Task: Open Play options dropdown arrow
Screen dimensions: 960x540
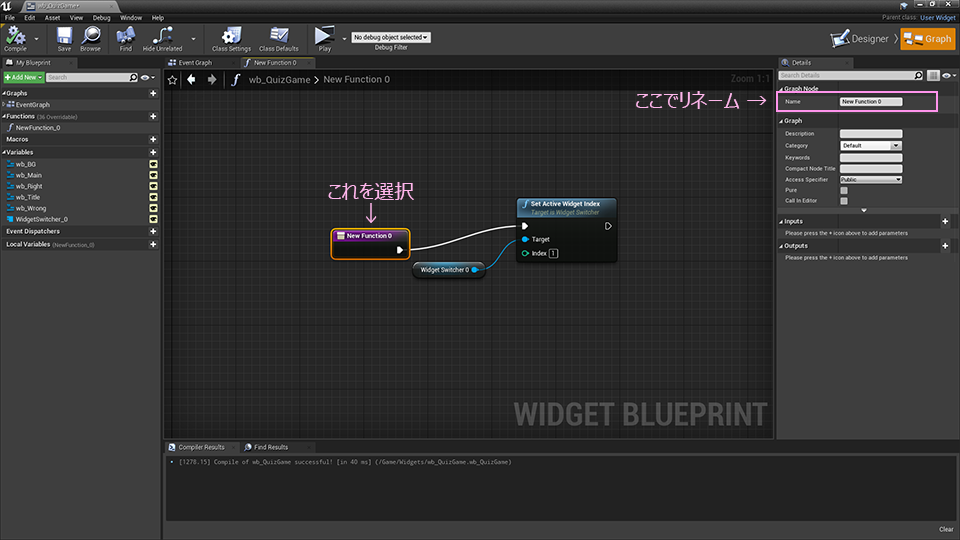Action: pyautogui.click(x=344, y=39)
